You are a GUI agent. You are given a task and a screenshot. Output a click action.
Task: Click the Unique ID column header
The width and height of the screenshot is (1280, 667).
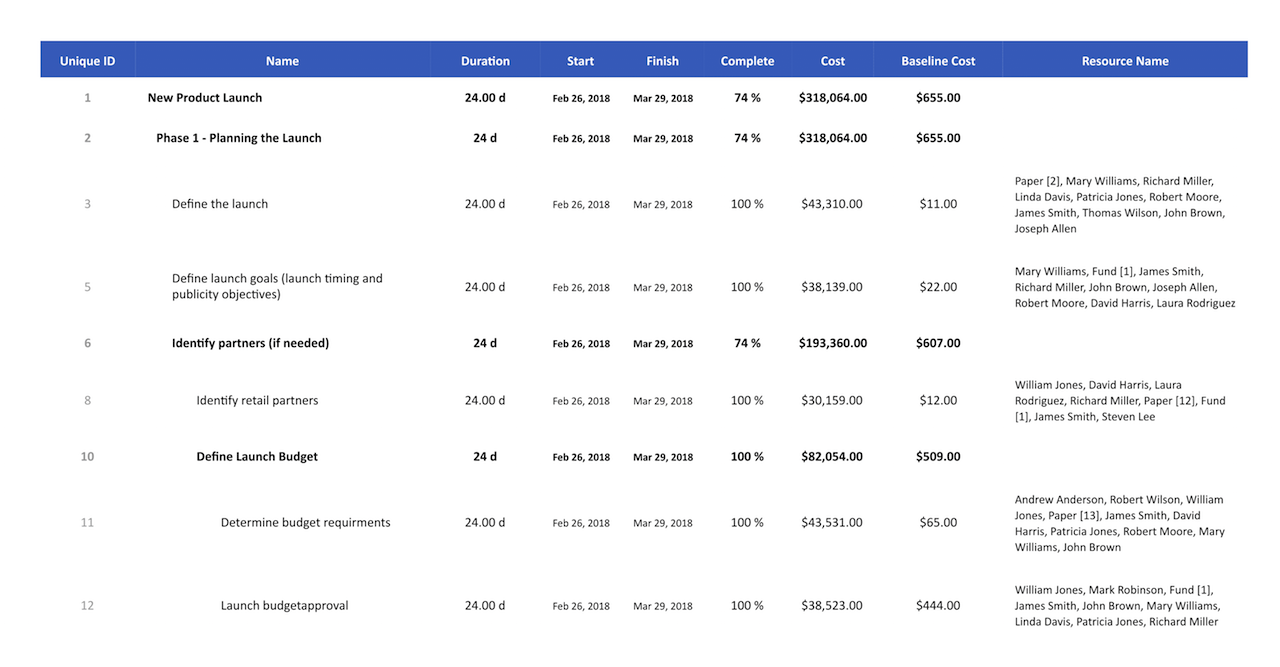(x=87, y=61)
